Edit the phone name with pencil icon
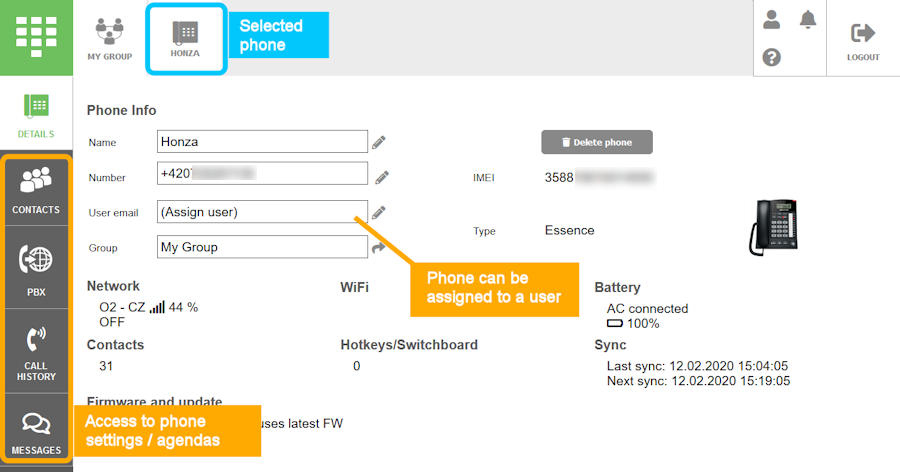900x472 pixels. click(x=379, y=143)
